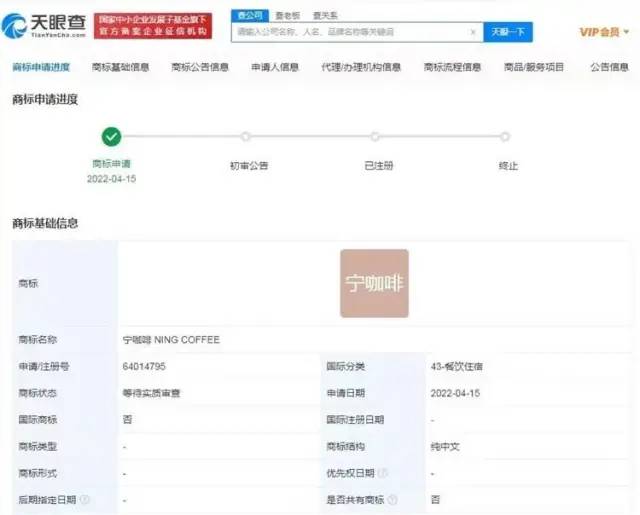Click the 宁咖啡 trademark image thumbnail
The width and height of the screenshot is (640, 515).
coord(374,283)
